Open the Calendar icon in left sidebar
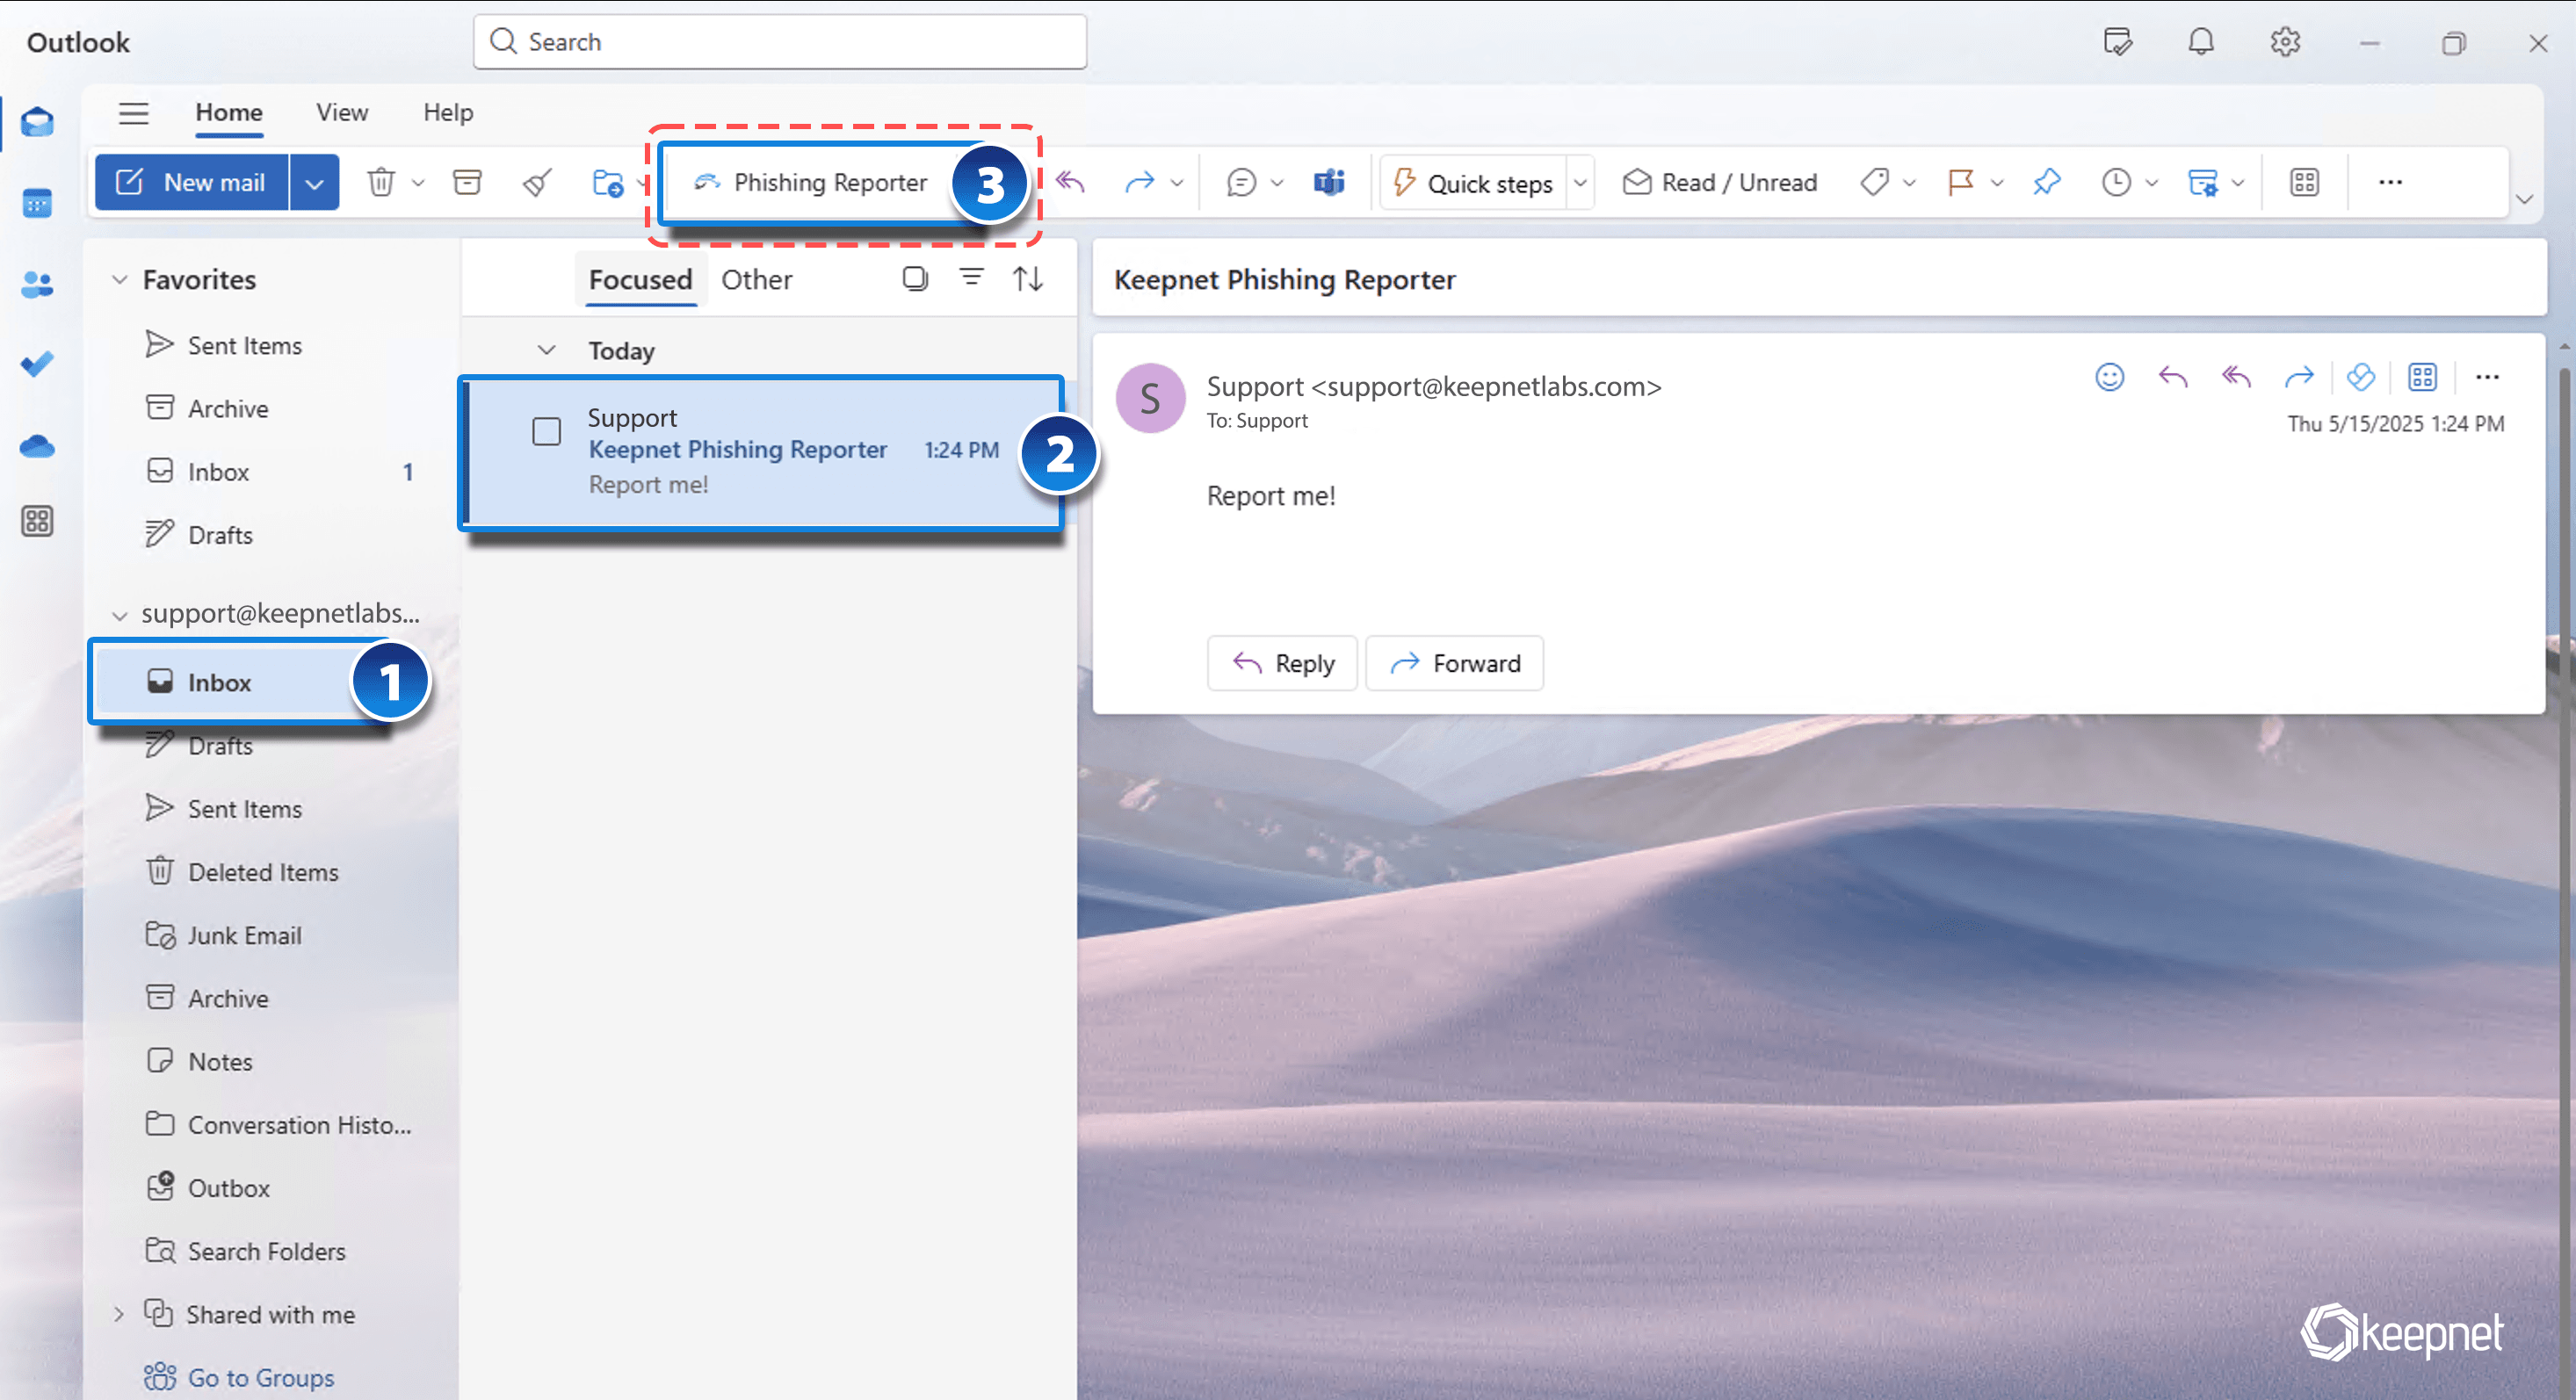This screenshot has width=2576, height=1400. [37, 204]
